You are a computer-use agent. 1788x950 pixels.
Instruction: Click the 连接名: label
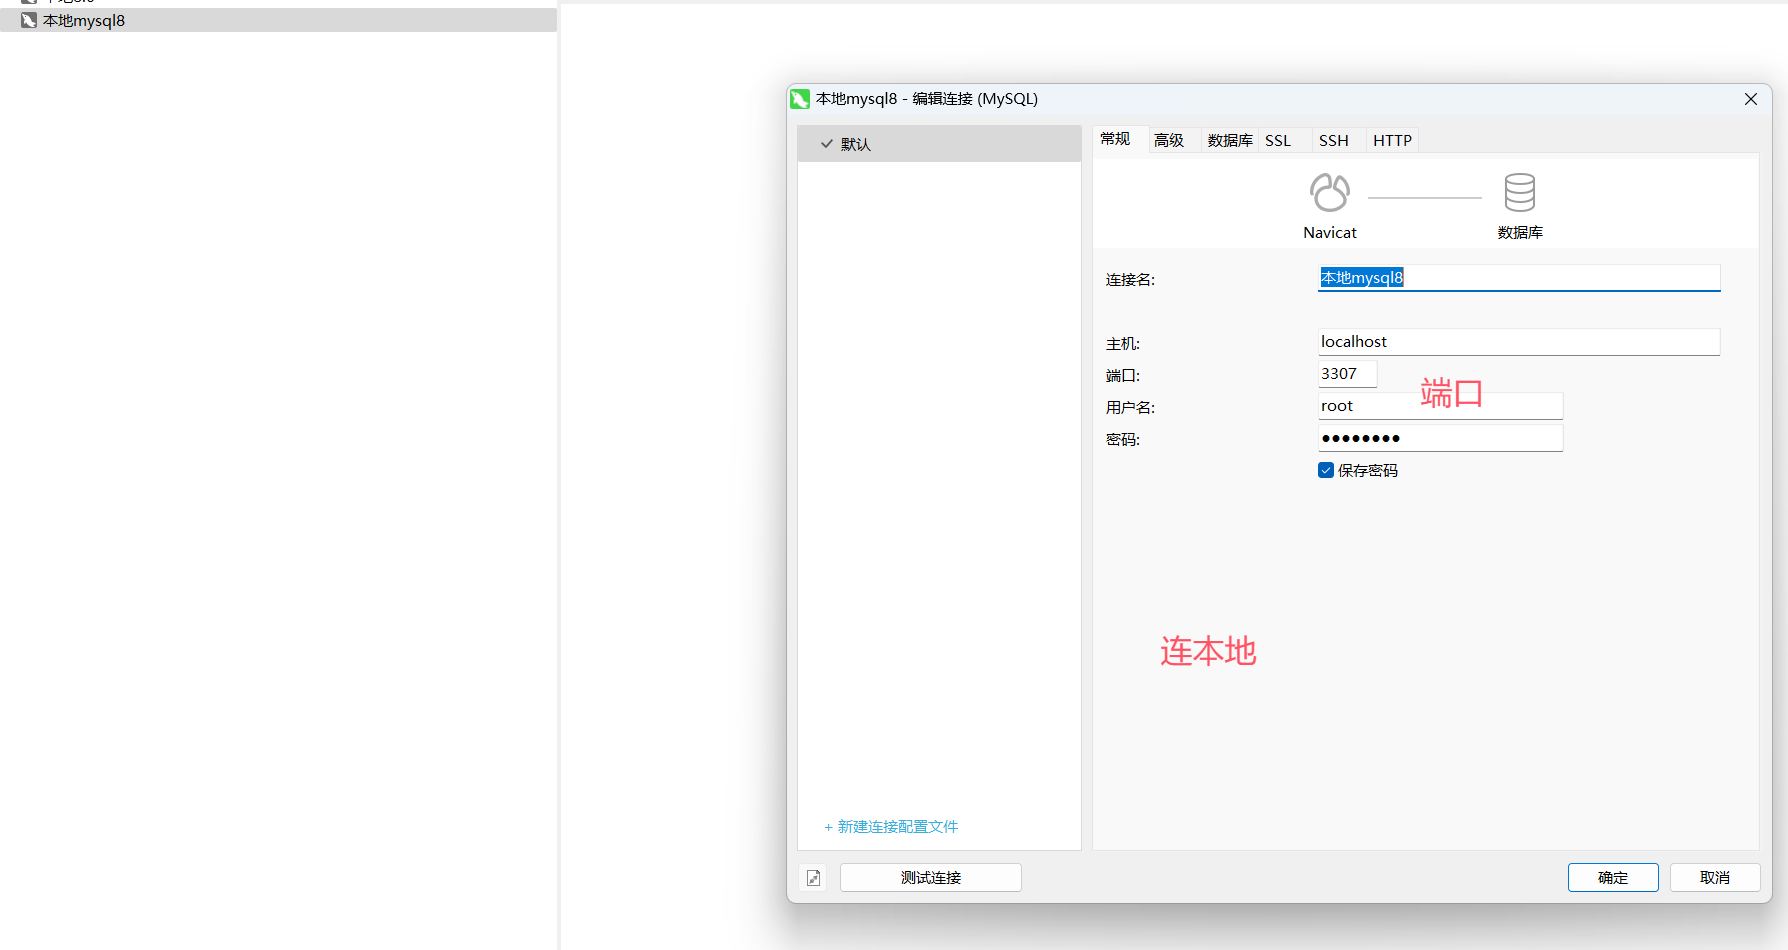pos(1130,280)
